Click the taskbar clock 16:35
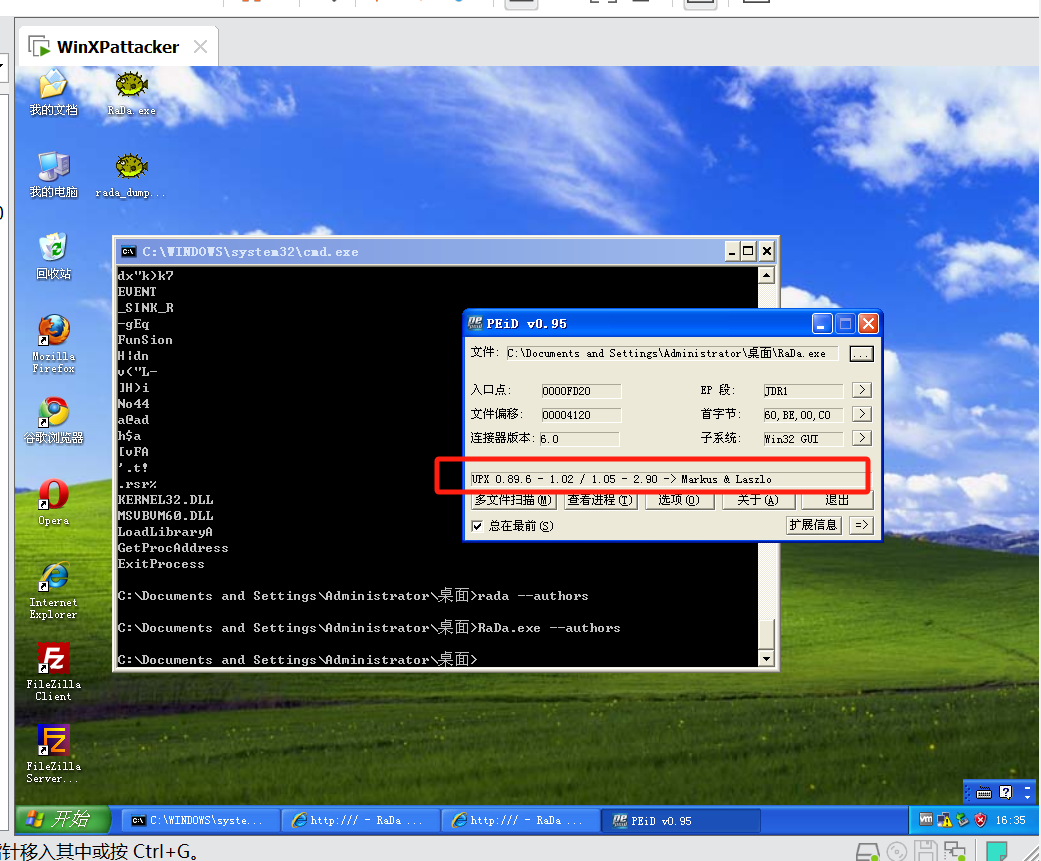The width and height of the screenshot is (1041, 861). pyautogui.click(x=1010, y=821)
